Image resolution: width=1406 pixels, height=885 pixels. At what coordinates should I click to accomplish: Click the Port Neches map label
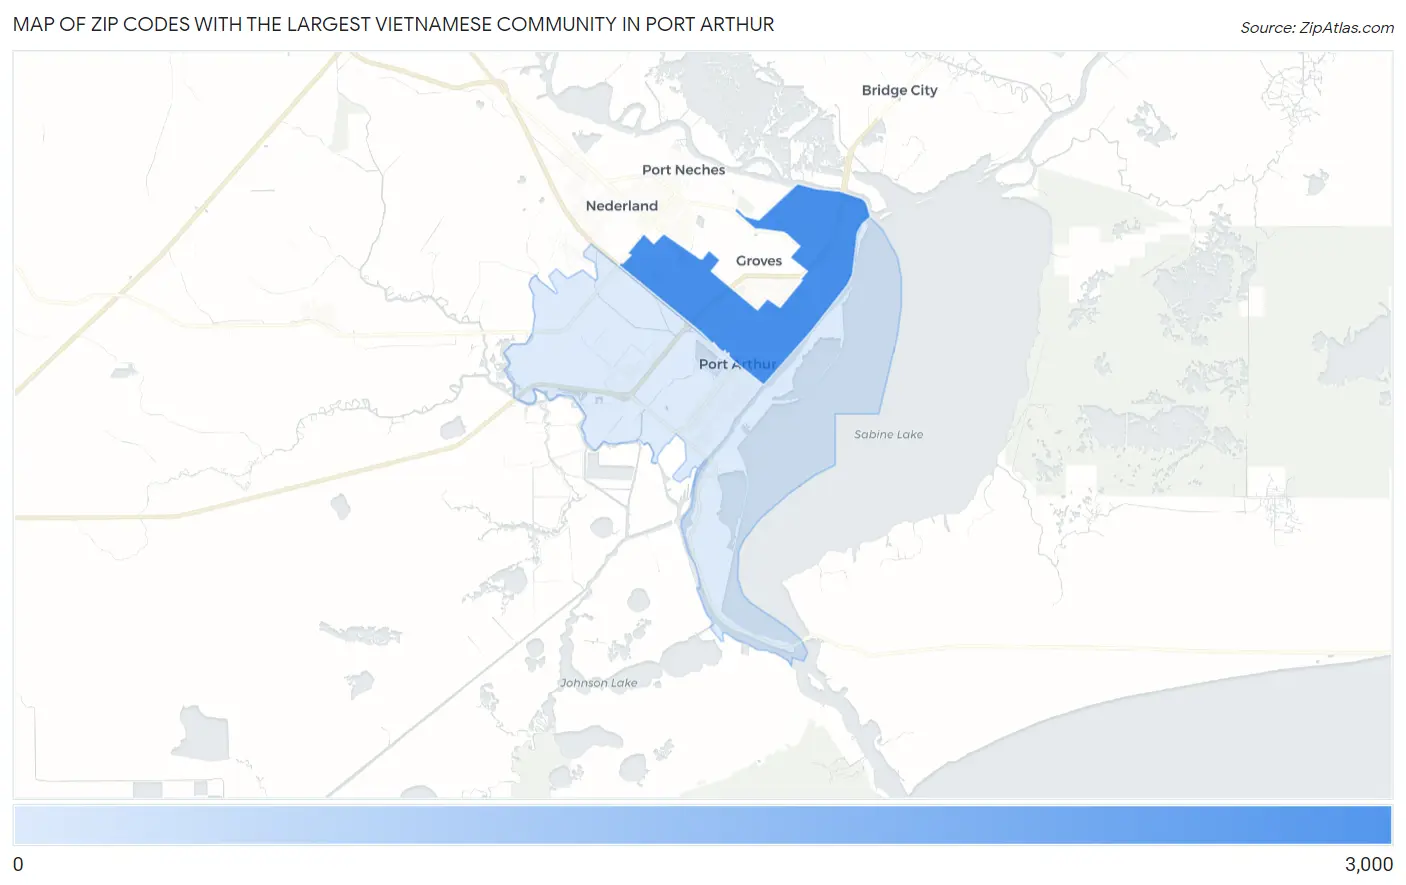point(683,170)
